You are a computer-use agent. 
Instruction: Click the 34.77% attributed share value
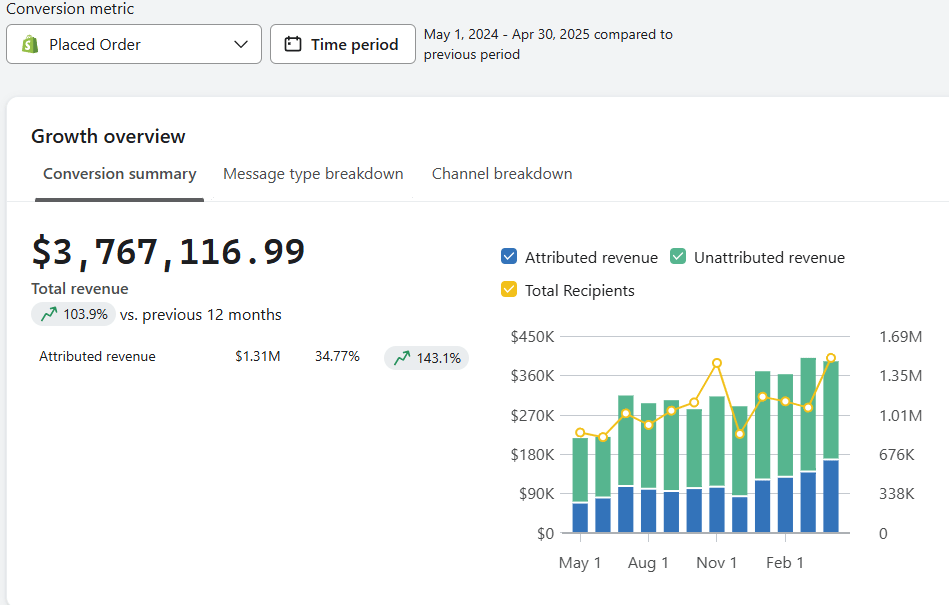[x=337, y=356]
